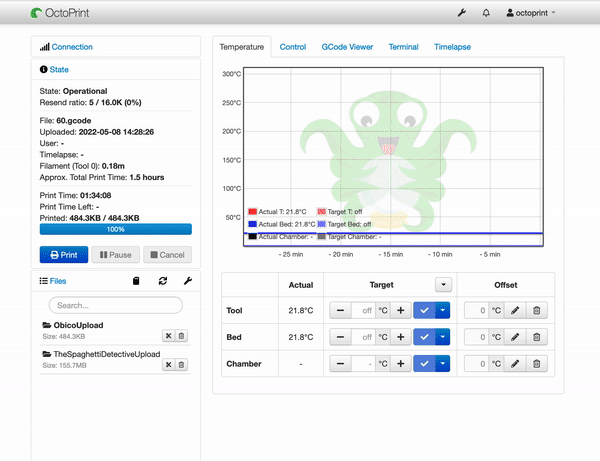Open Tool temperature preset dropdown arrow
The image size is (600, 461).
tap(443, 311)
